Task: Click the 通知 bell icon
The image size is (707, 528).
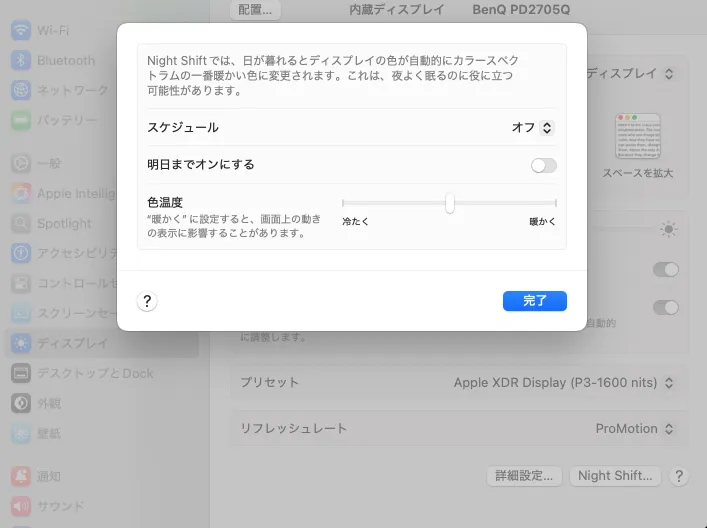Action: 21,476
